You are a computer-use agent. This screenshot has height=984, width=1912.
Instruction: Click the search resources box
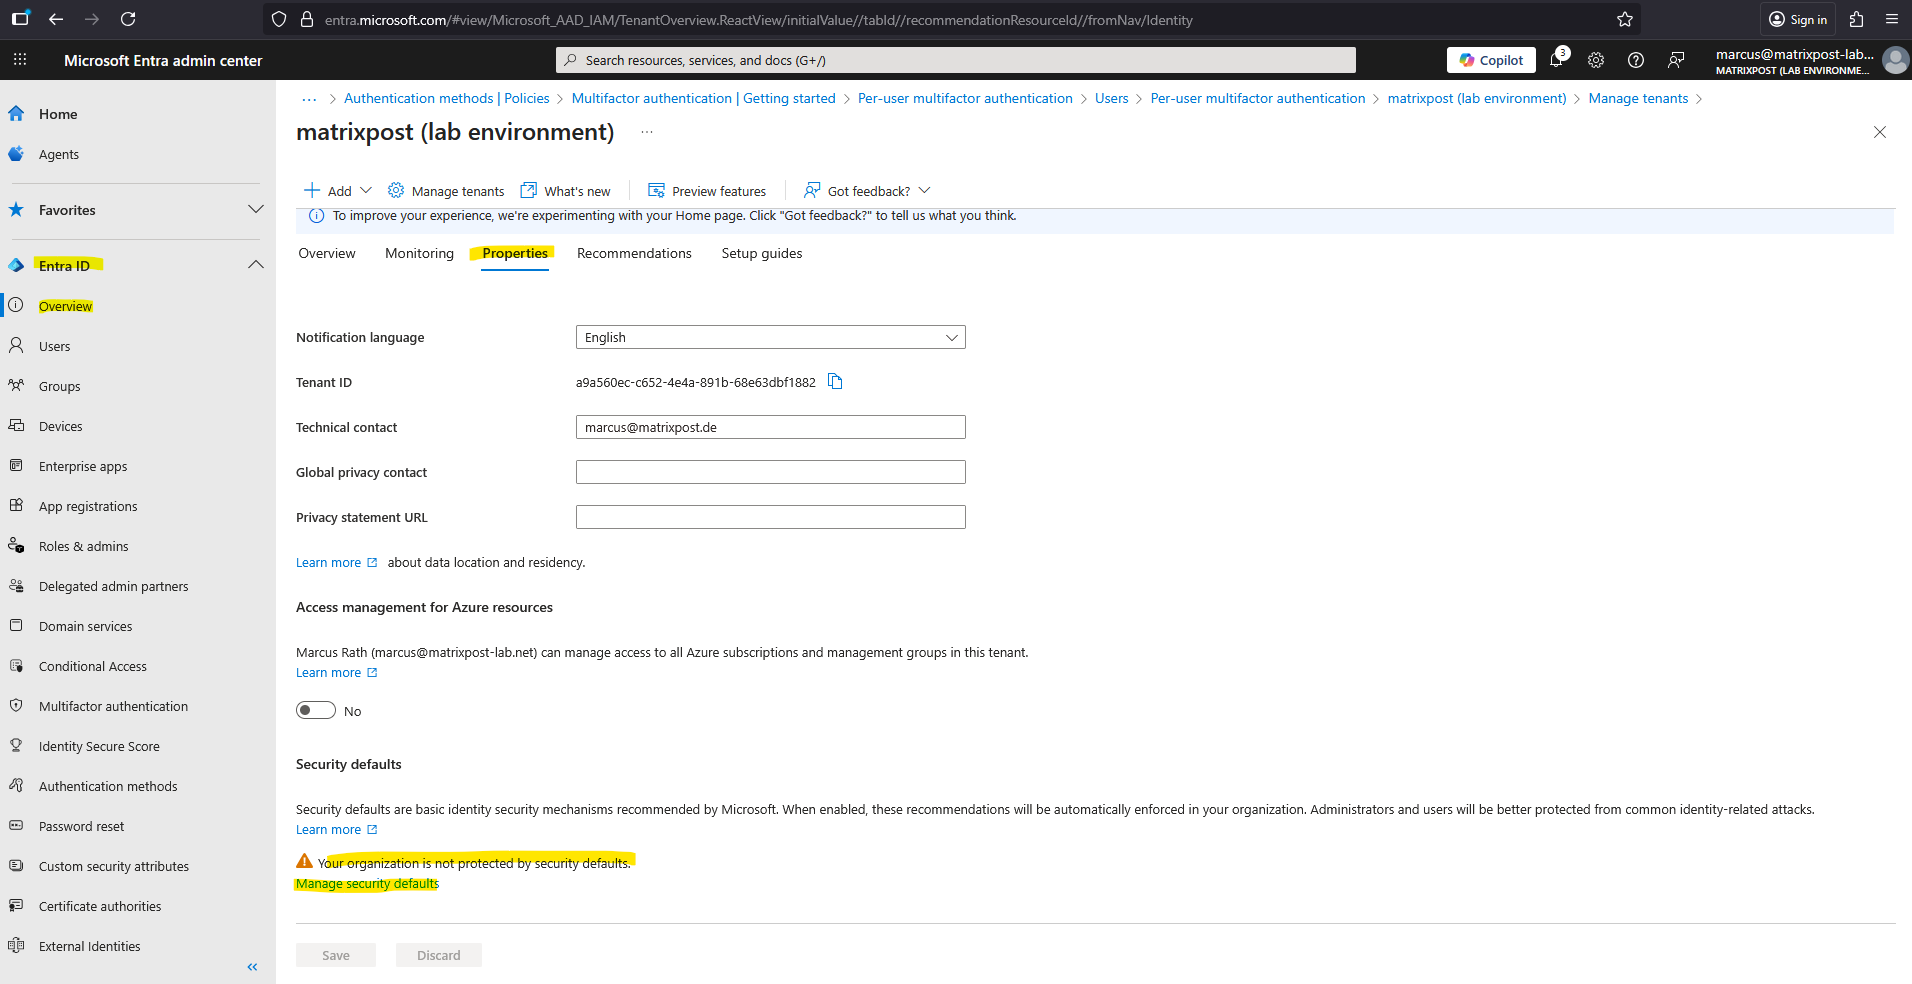(x=955, y=60)
